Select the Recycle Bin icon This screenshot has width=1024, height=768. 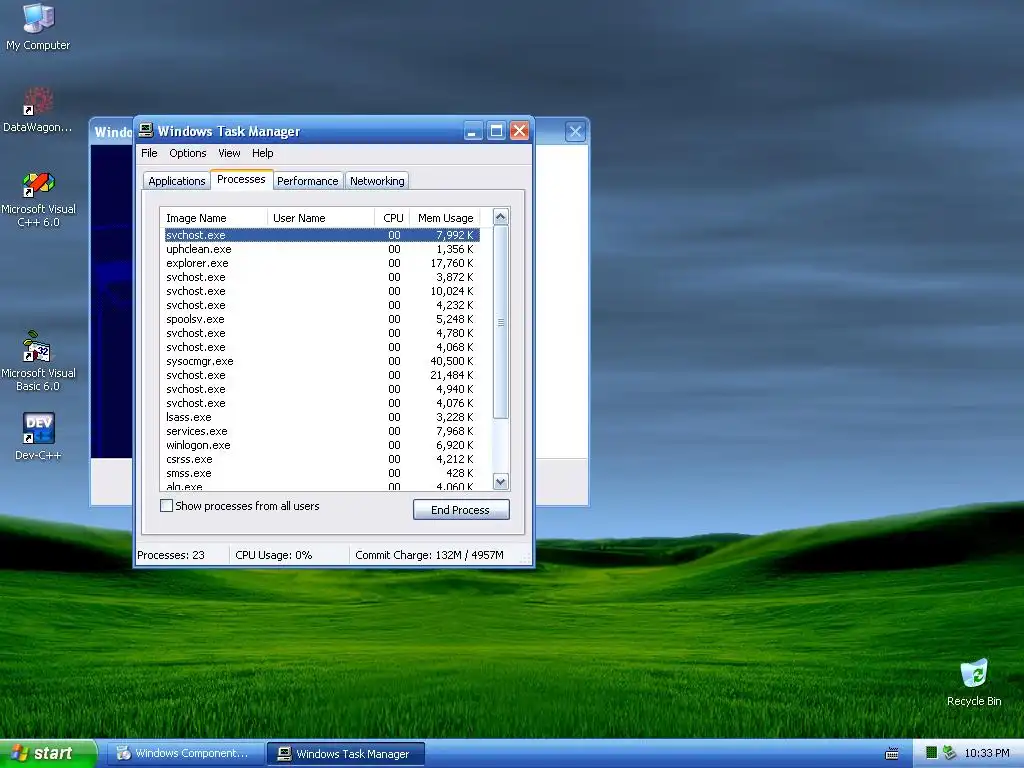974,682
